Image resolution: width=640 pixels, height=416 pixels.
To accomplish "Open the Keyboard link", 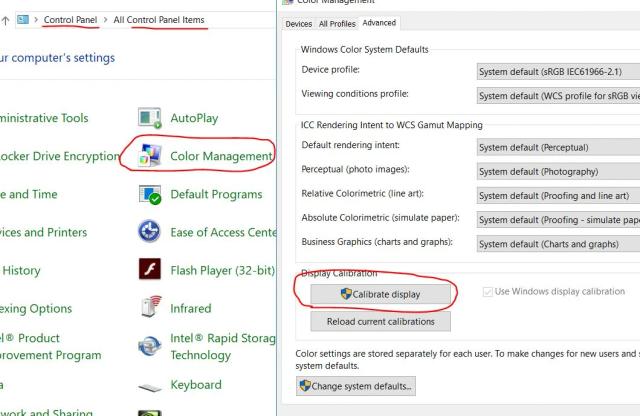I will tap(196, 385).
